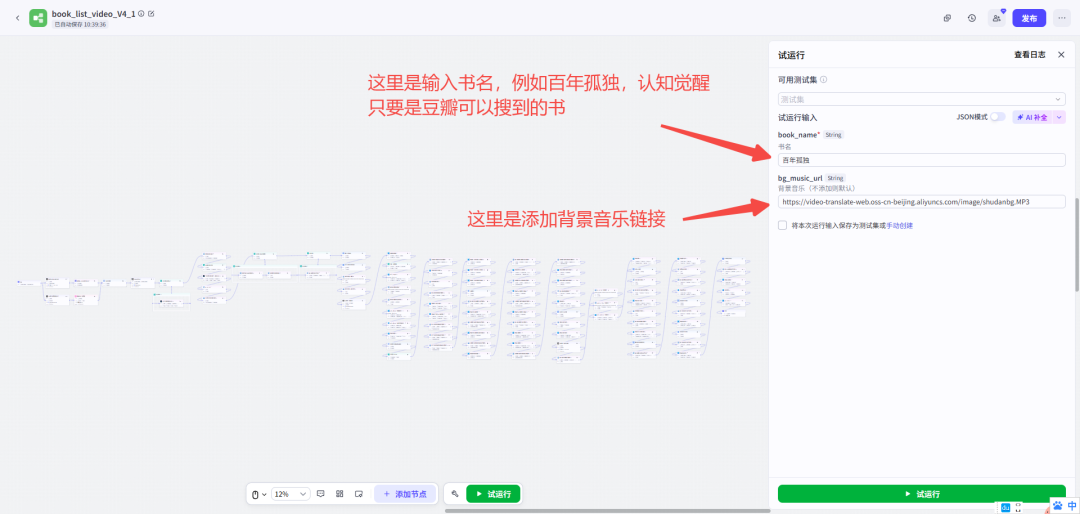Click the duplicate/copy icon in top bar
Screen dimensions: 1080x514
947,18
